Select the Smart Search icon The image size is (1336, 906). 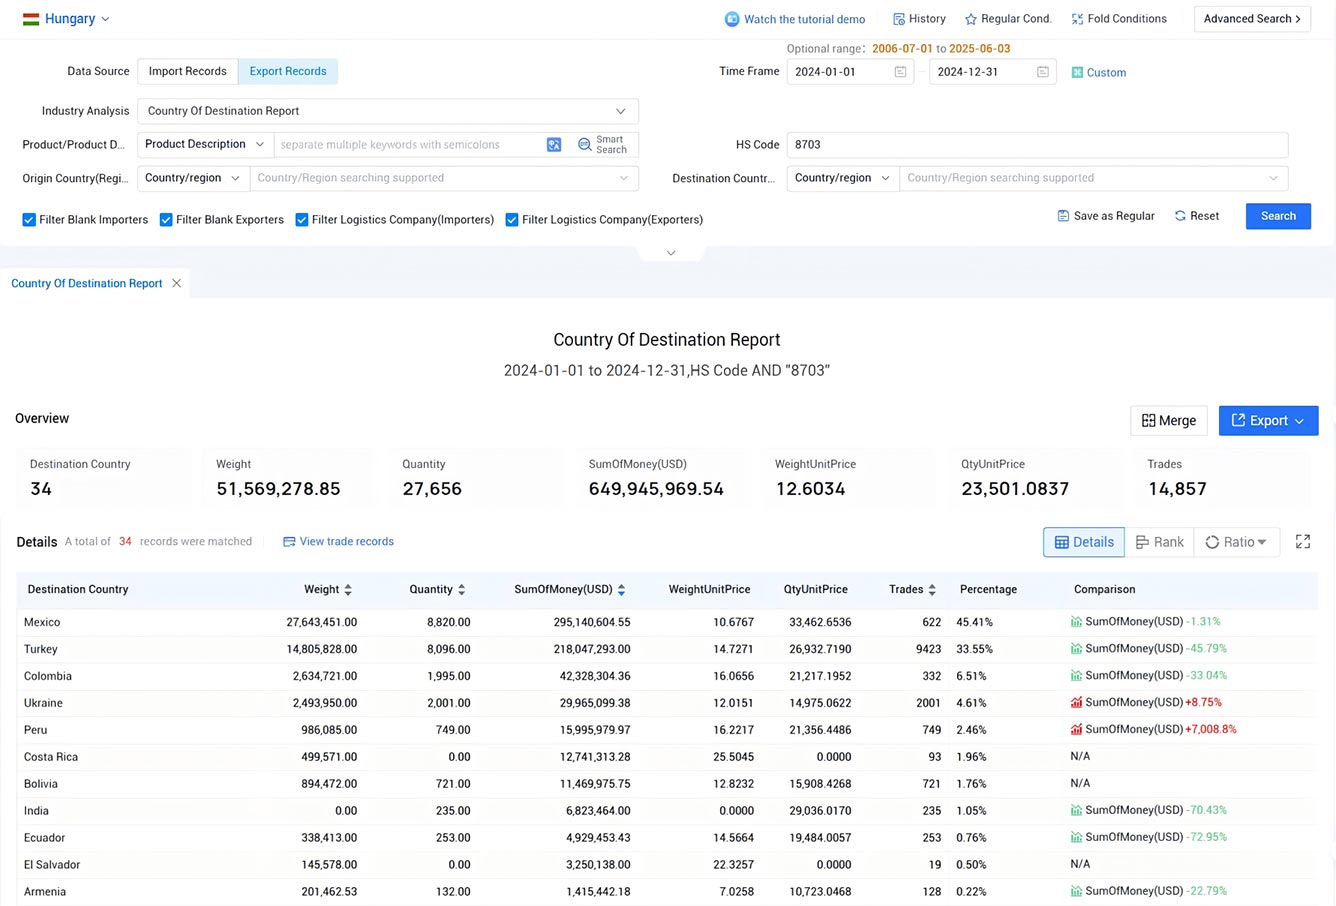(x=603, y=145)
